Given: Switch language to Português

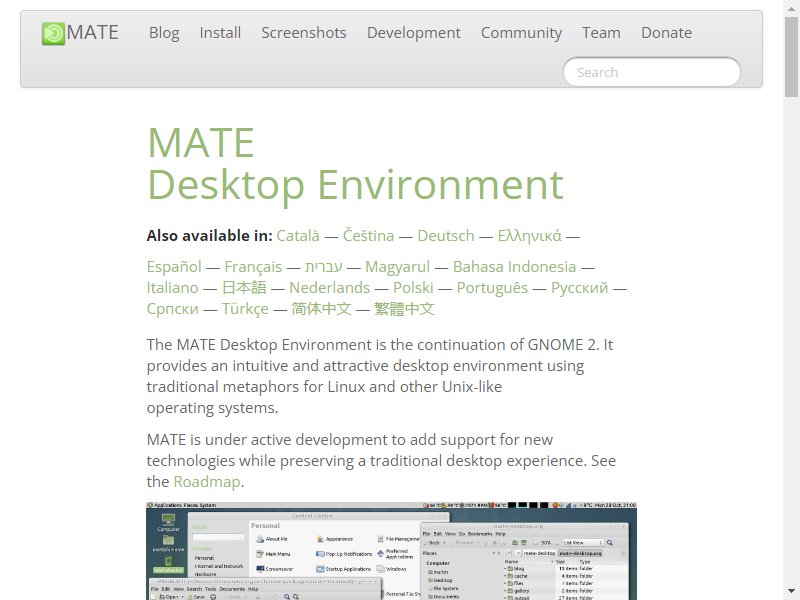Looking at the screenshot, I should pyautogui.click(x=492, y=288).
